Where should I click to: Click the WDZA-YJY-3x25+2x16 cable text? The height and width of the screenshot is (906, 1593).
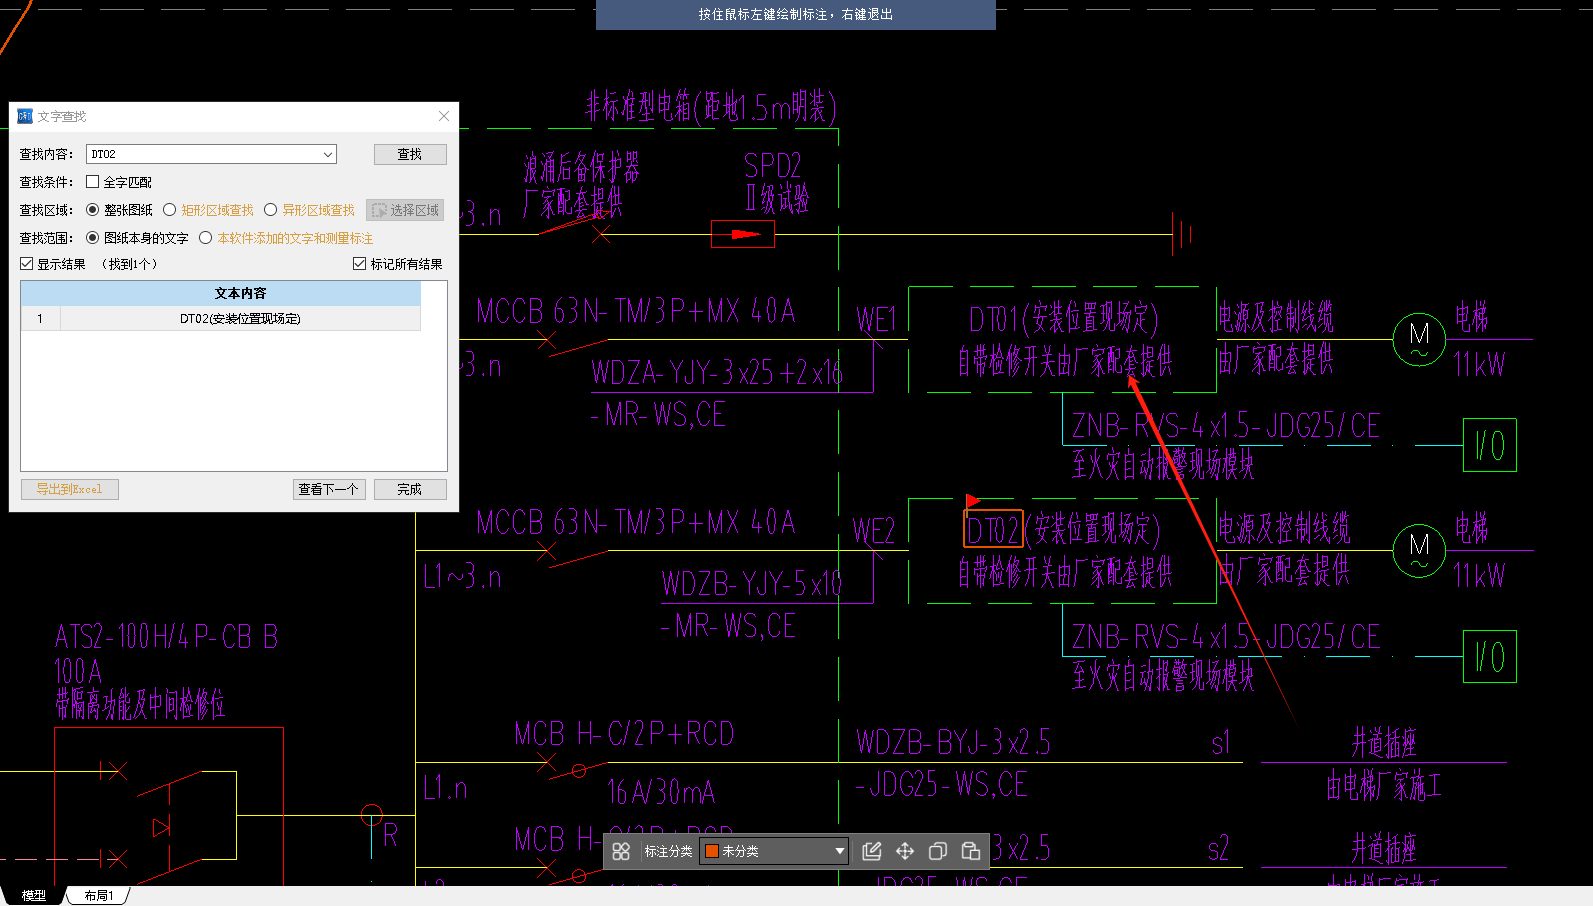point(717,373)
